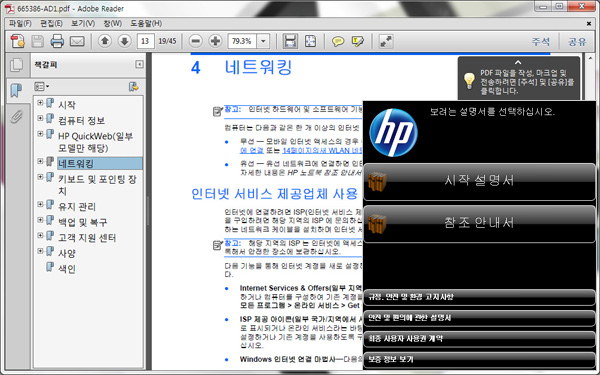Expand the 네트워킹 bookmark node
Viewport: 600px width, 375px height.
click(x=40, y=161)
